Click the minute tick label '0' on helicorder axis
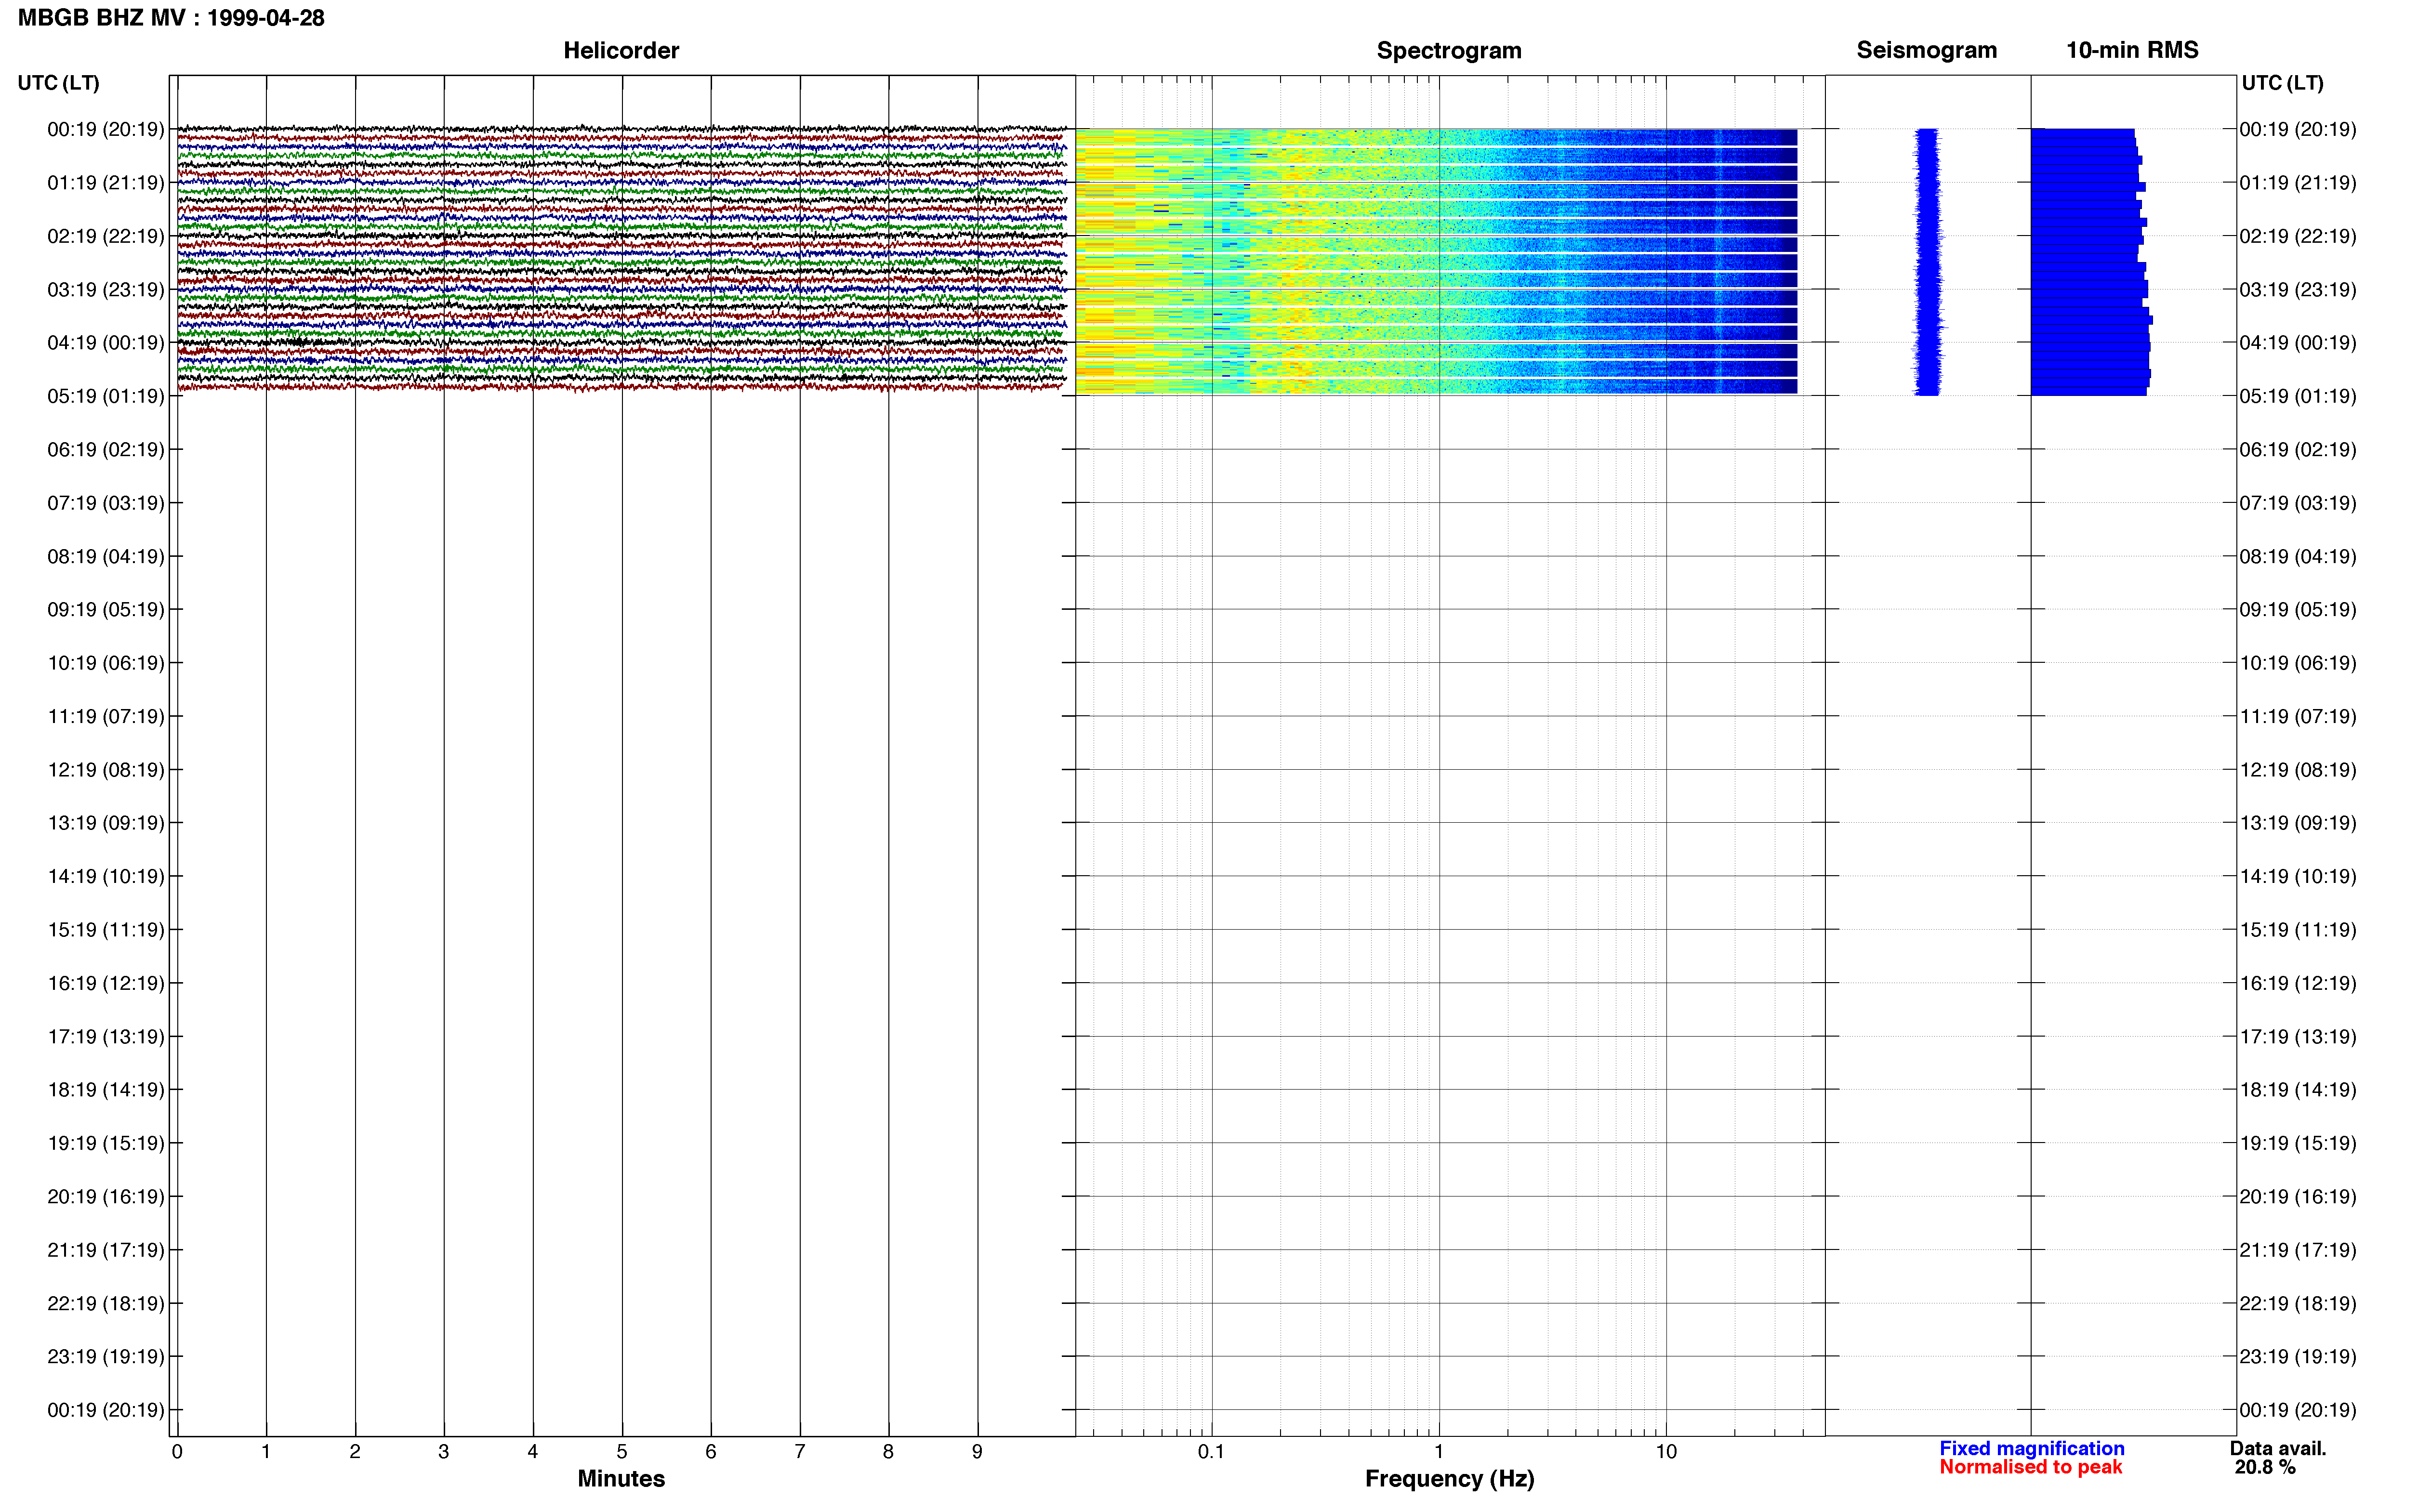2418x1512 pixels. tap(177, 1452)
